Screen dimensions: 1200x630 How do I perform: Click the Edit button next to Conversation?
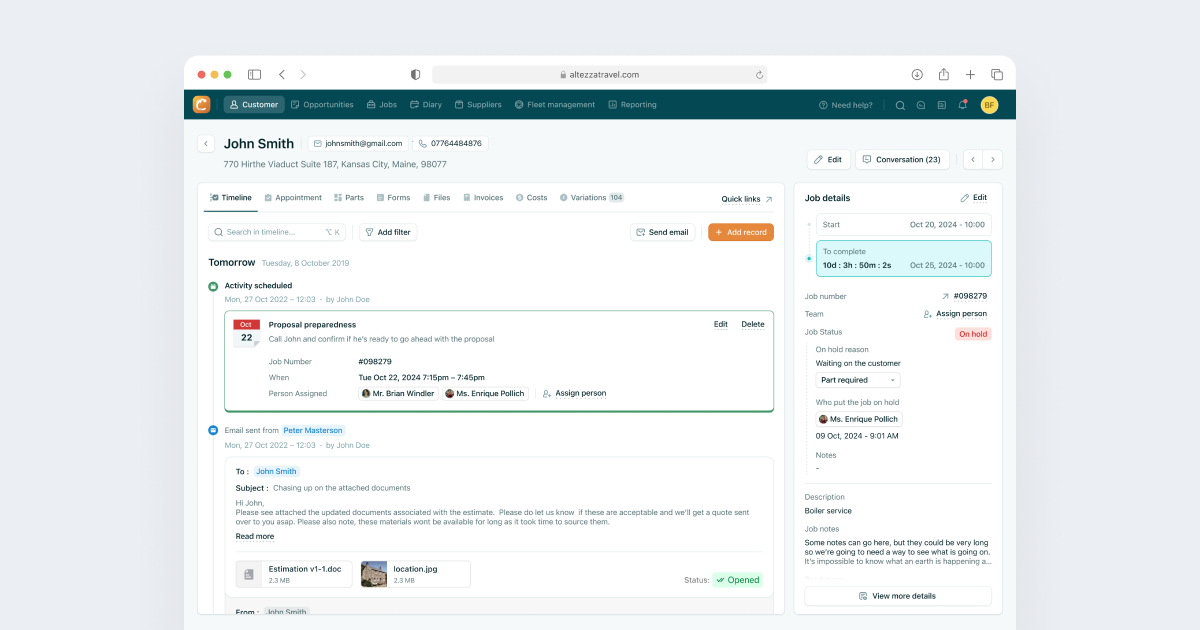tap(828, 159)
